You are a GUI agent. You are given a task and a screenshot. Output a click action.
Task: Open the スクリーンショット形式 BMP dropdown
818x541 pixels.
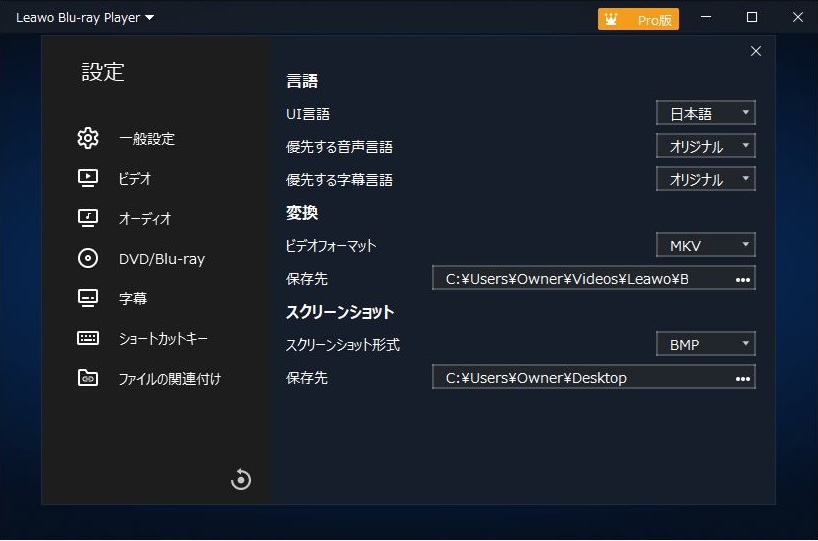705,344
